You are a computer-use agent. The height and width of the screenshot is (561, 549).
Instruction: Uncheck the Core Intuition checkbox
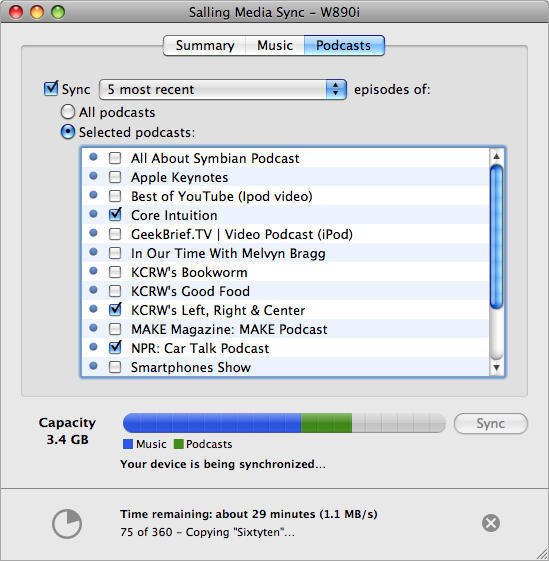(x=115, y=215)
